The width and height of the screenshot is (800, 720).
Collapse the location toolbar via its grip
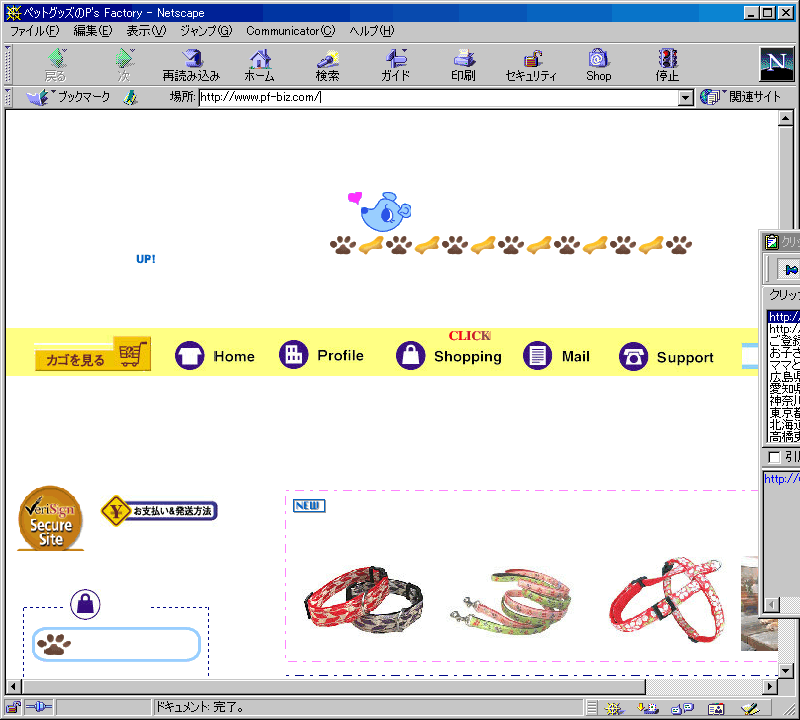coord(8,97)
